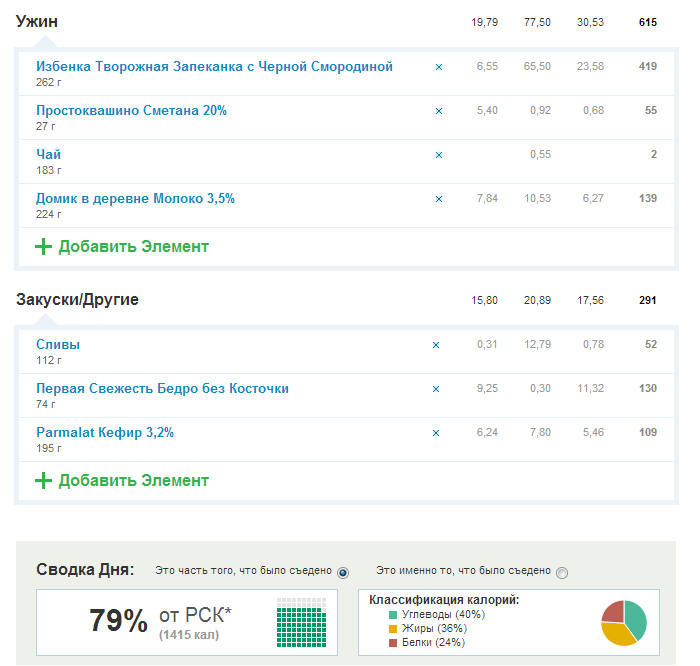Click (1415 кал) text in summary
Image resolution: width=700 pixels, height=666 pixels.
pyautogui.click(x=189, y=635)
